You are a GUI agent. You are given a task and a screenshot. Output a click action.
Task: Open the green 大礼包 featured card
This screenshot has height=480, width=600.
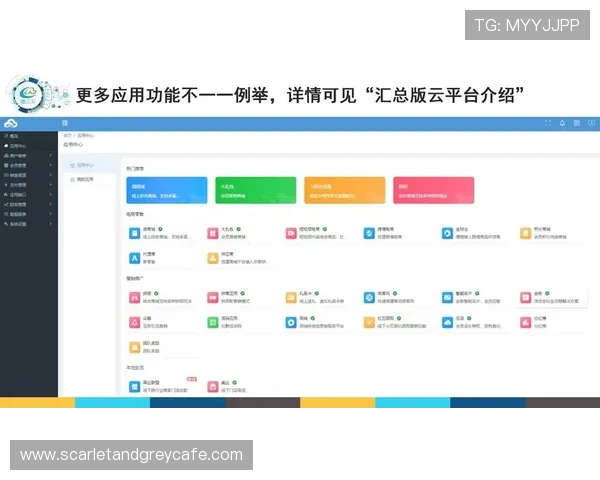click(x=256, y=190)
